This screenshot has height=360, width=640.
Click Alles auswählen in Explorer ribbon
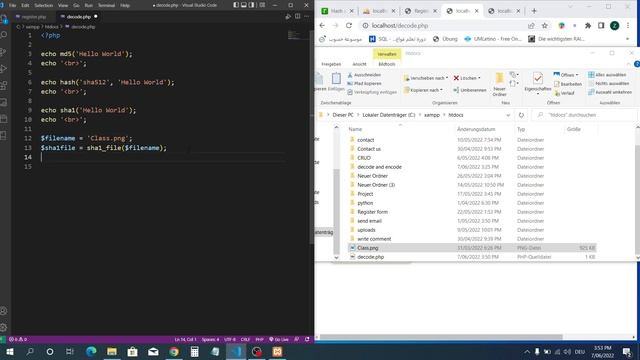(x=607, y=75)
